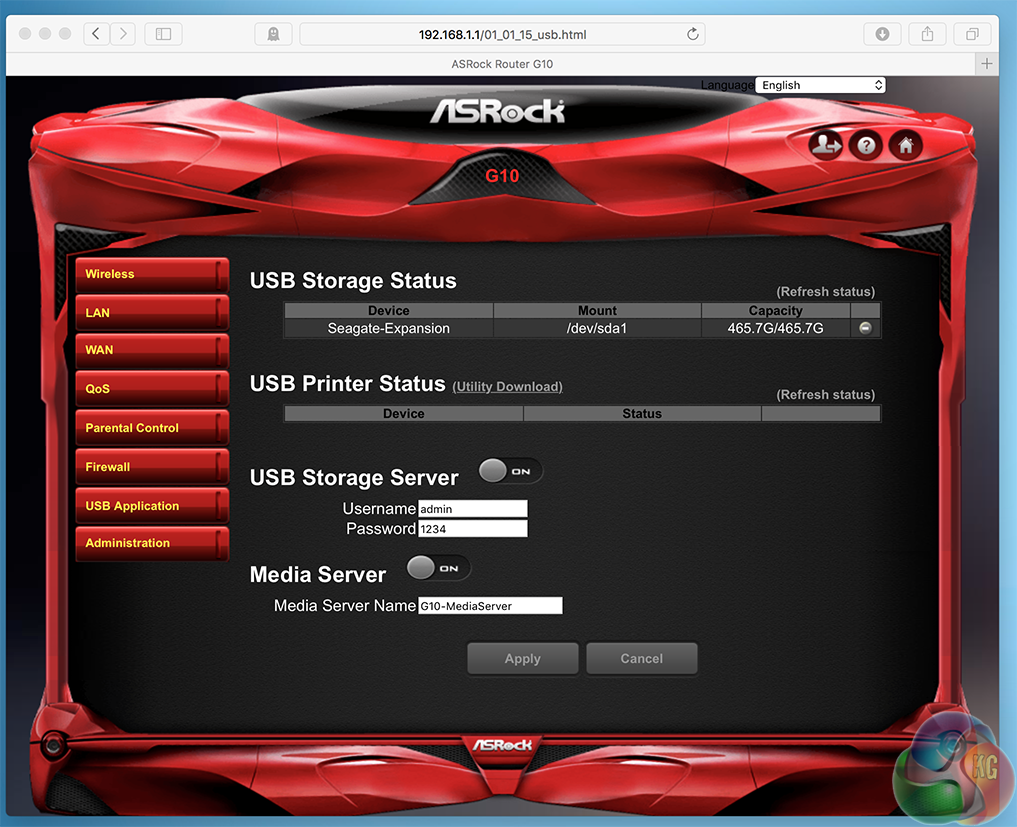
Task: Open the Parental Control menu
Action: tap(152, 428)
